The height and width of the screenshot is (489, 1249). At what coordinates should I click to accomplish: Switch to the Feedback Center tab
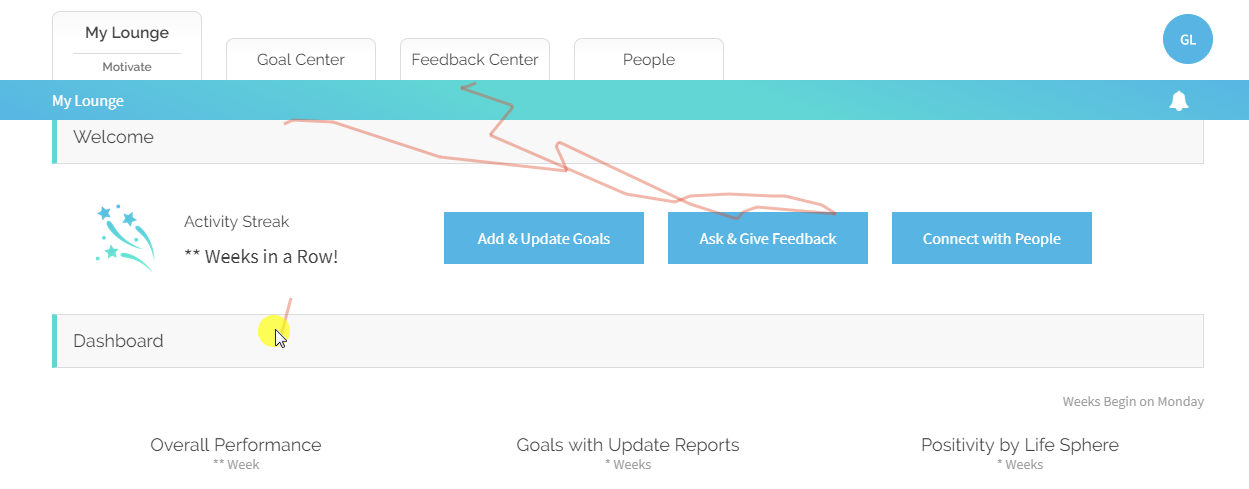point(475,59)
